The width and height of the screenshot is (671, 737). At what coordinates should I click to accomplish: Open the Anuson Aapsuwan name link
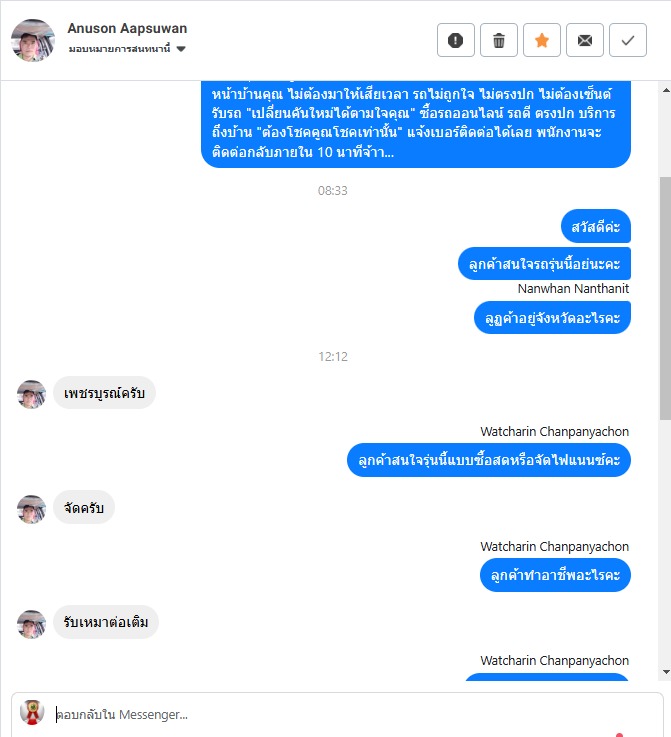pyautogui.click(x=127, y=28)
